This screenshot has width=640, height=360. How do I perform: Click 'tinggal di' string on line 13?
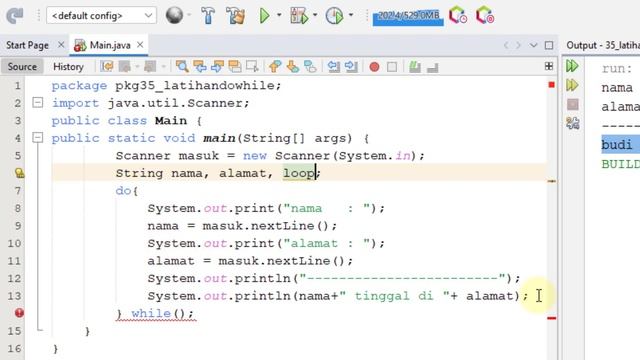[394, 296]
